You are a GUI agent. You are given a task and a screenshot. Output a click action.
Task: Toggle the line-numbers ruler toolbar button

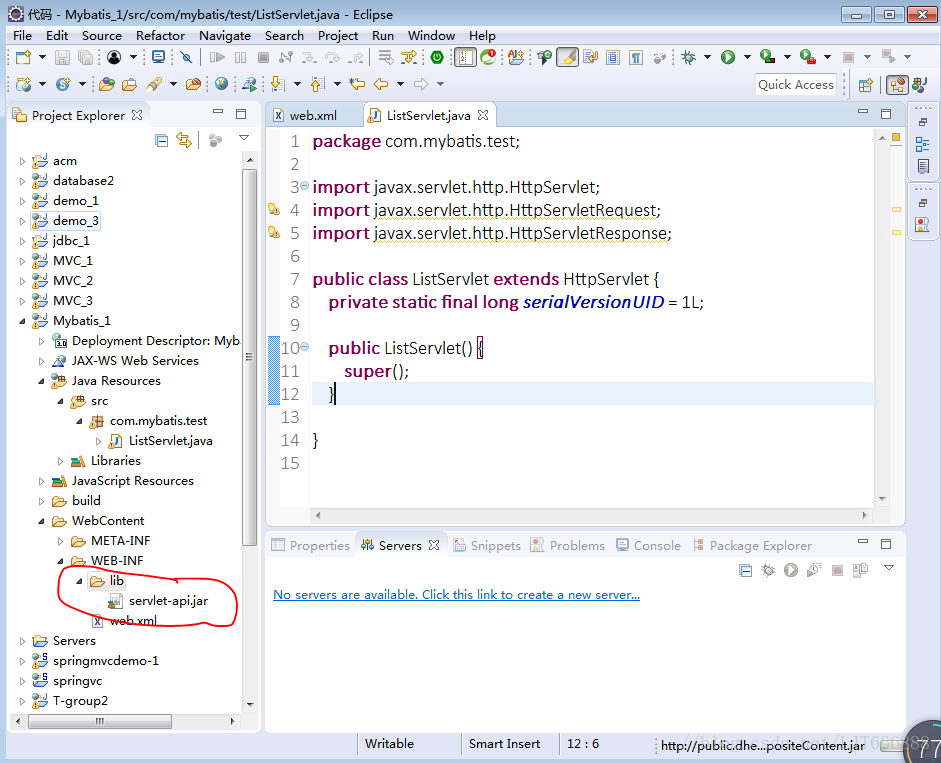[x=465, y=58]
